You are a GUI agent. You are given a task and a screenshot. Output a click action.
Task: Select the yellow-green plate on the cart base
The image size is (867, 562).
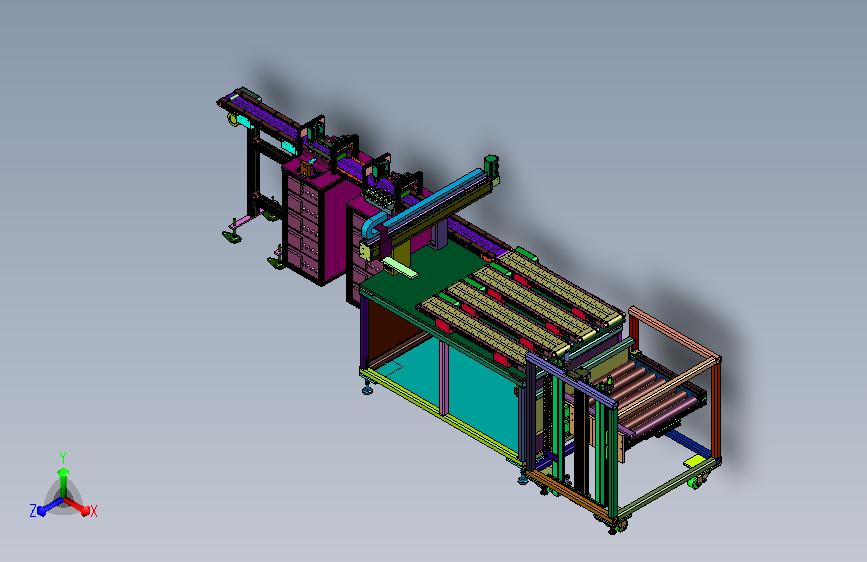click(x=694, y=461)
